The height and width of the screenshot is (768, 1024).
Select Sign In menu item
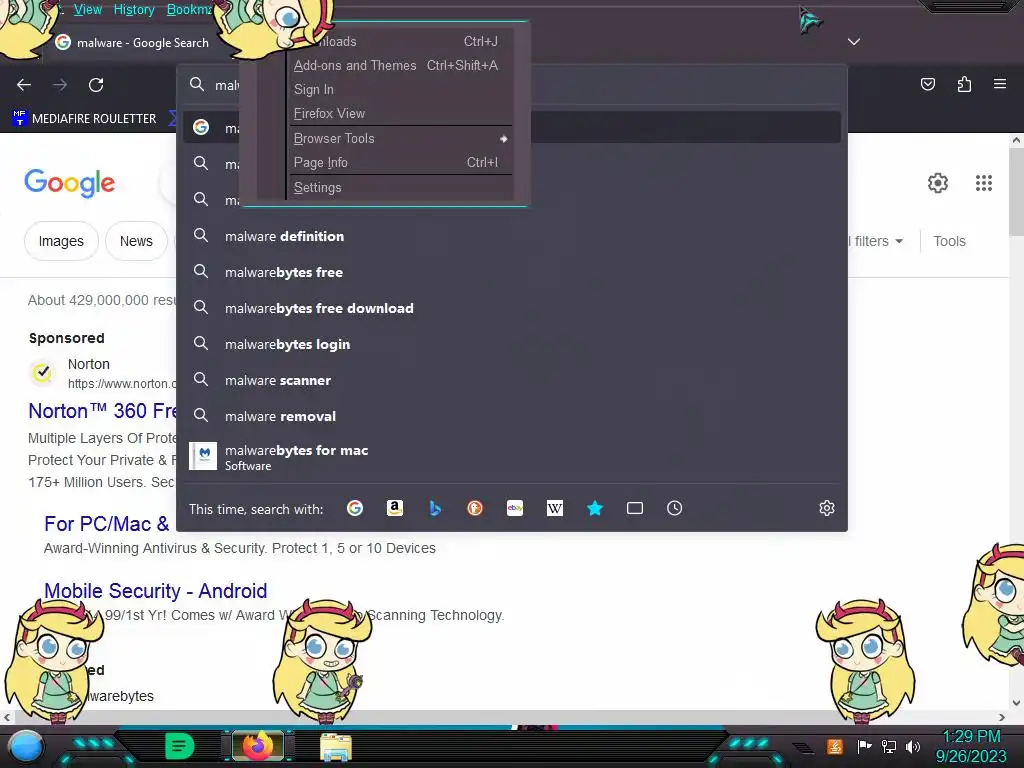(400, 89)
